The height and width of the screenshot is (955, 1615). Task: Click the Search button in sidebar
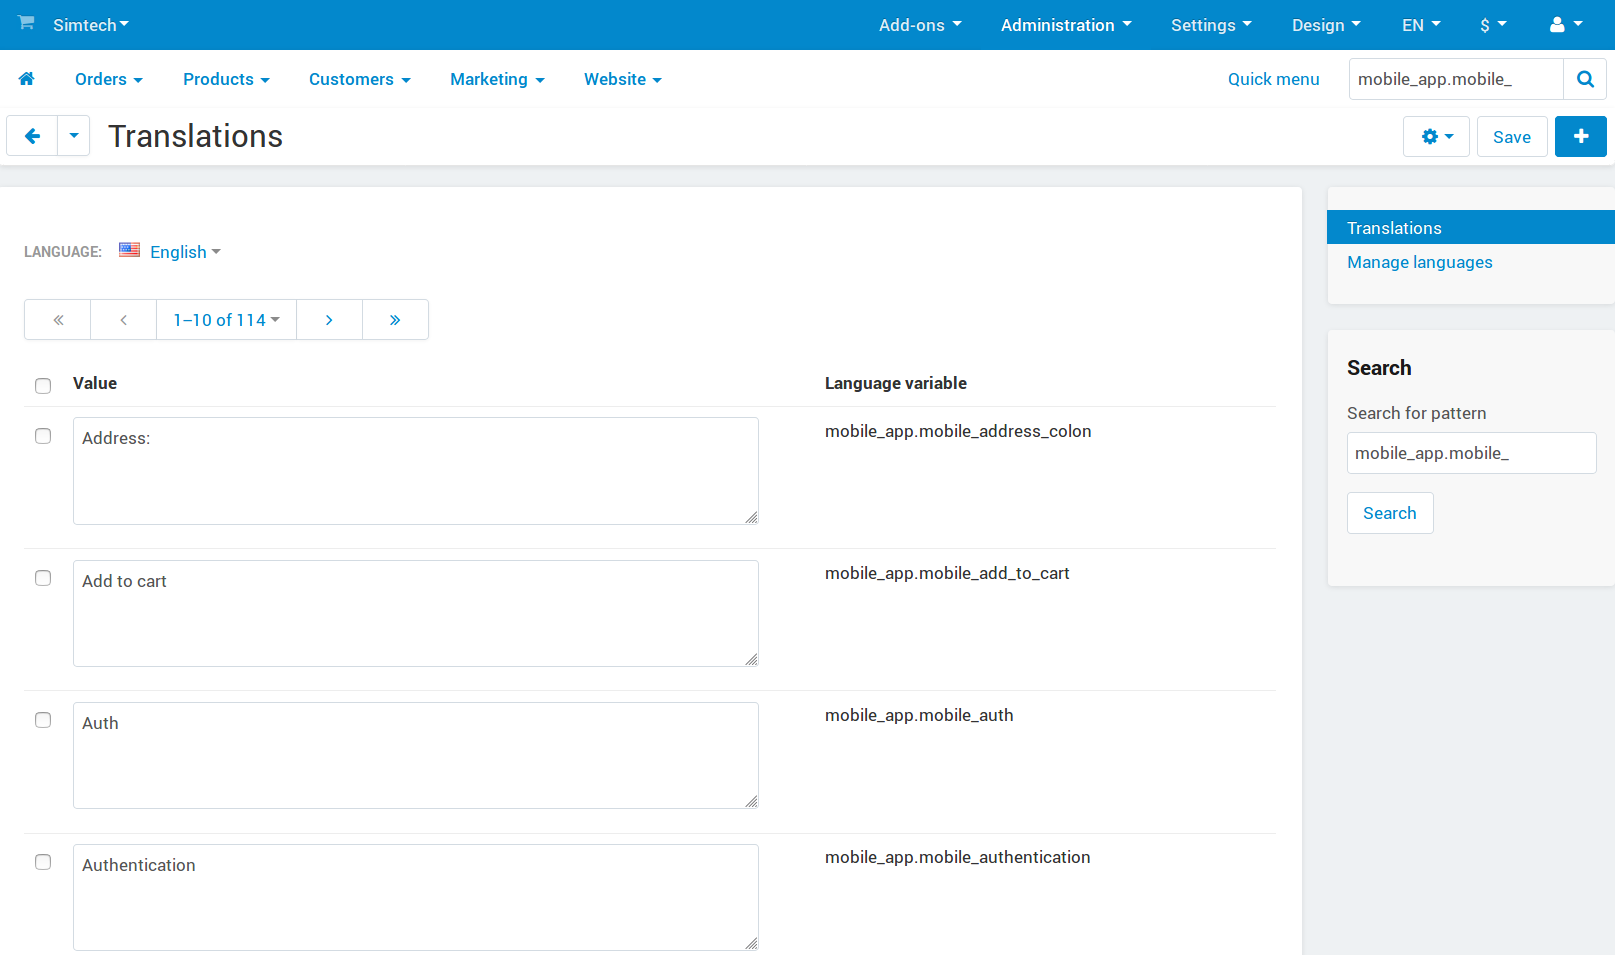1390,513
